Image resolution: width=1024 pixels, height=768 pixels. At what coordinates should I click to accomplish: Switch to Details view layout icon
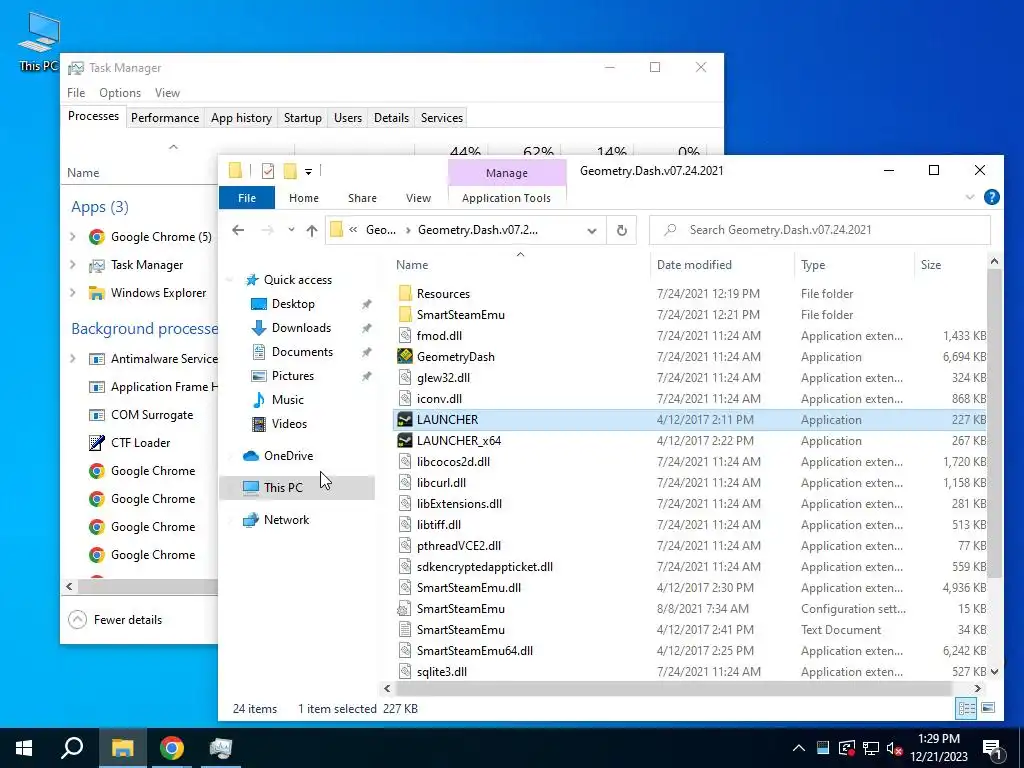[967, 708]
